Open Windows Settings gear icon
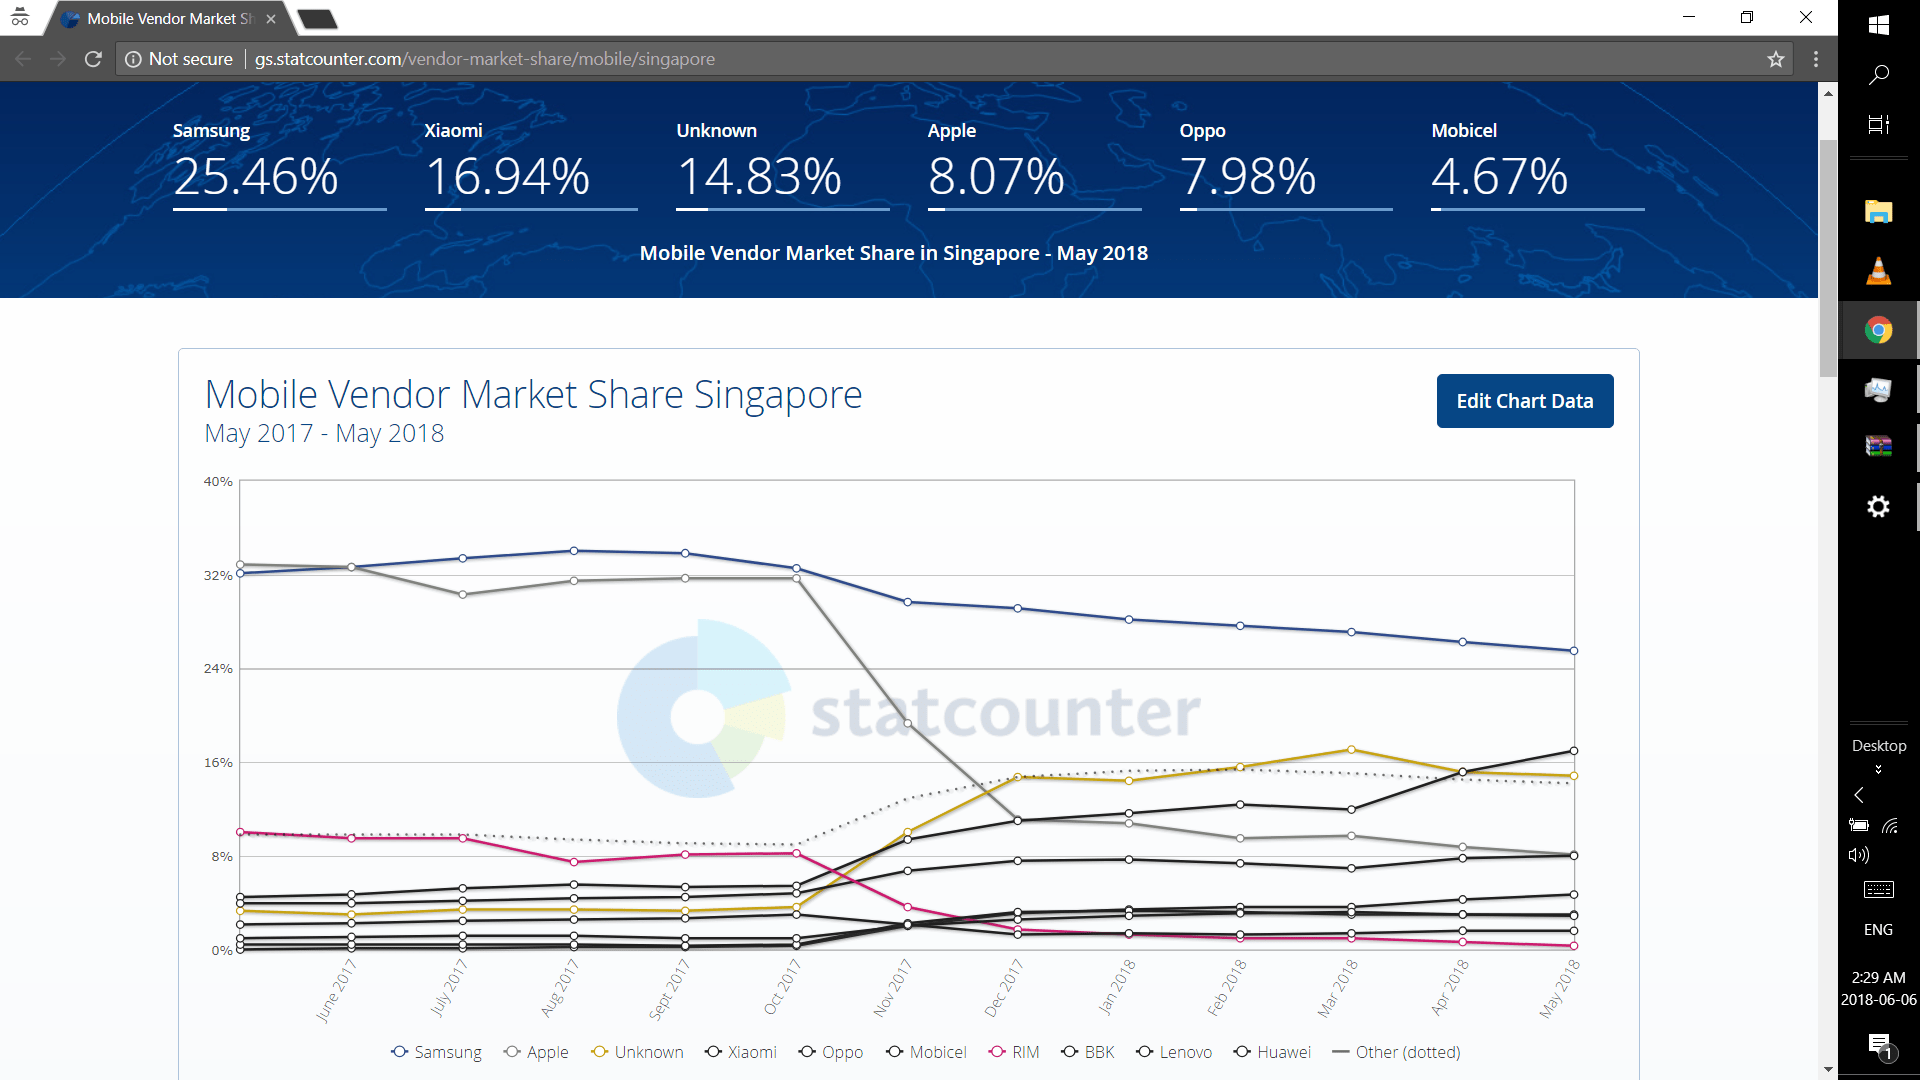Screen dimensions: 1920x1080 (1879, 506)
